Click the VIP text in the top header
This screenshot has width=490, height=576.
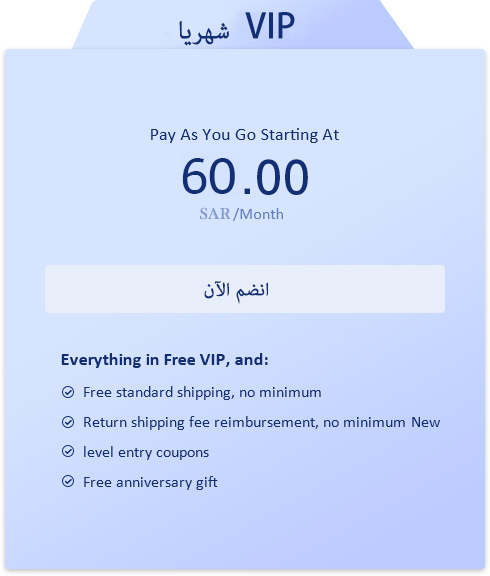pyautogui.click(x=270, y=26)
